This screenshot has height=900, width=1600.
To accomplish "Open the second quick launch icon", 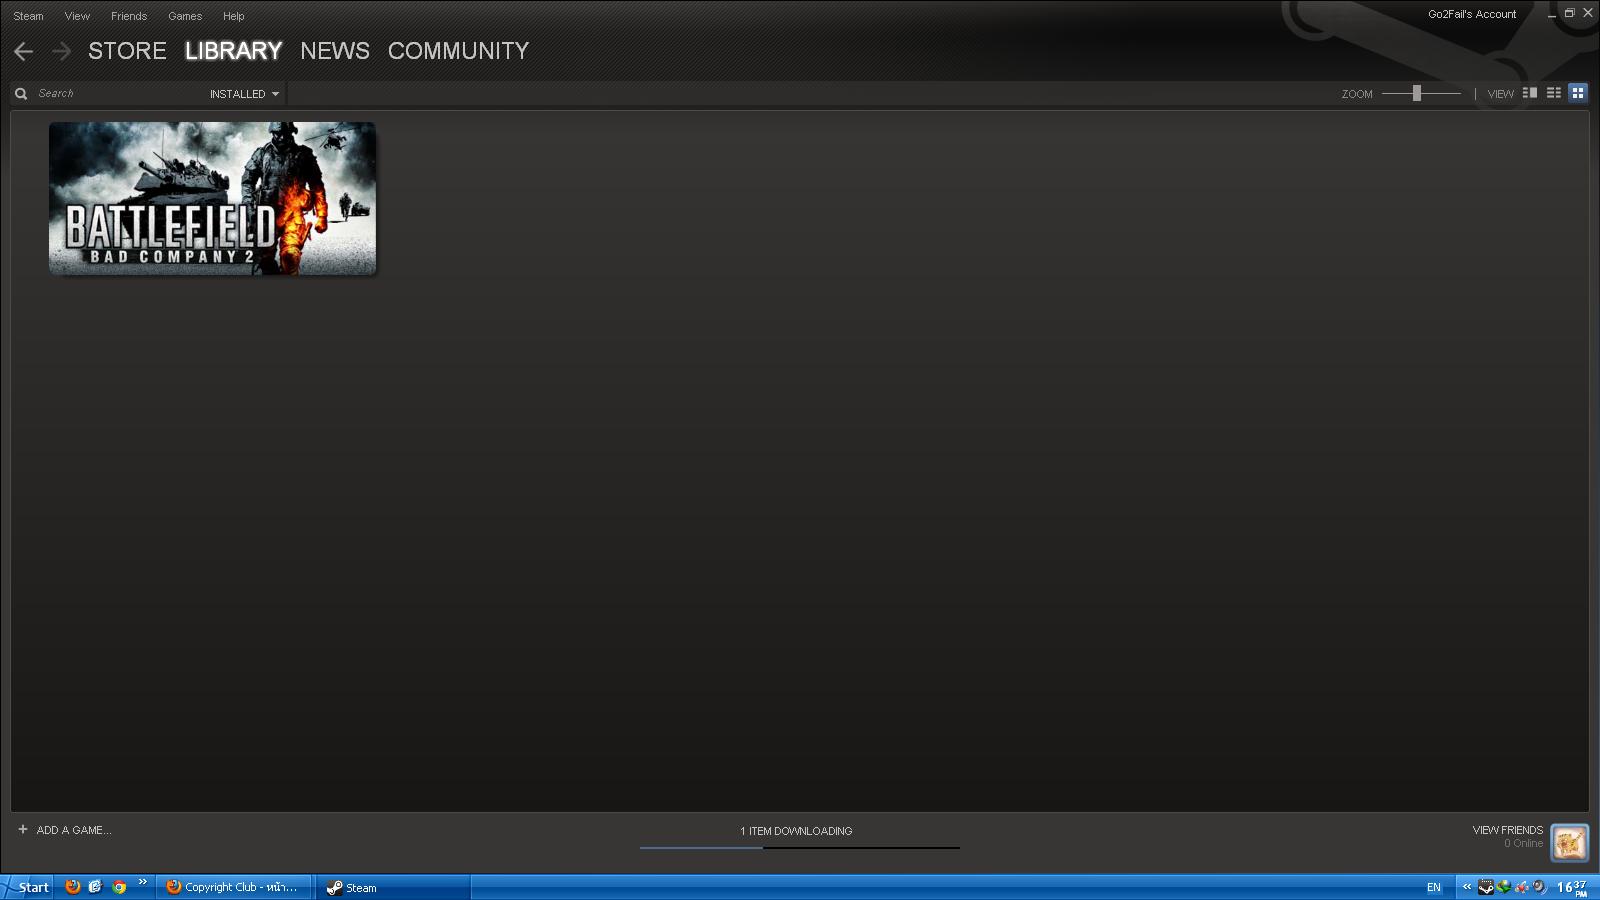I will click(96, 886).
